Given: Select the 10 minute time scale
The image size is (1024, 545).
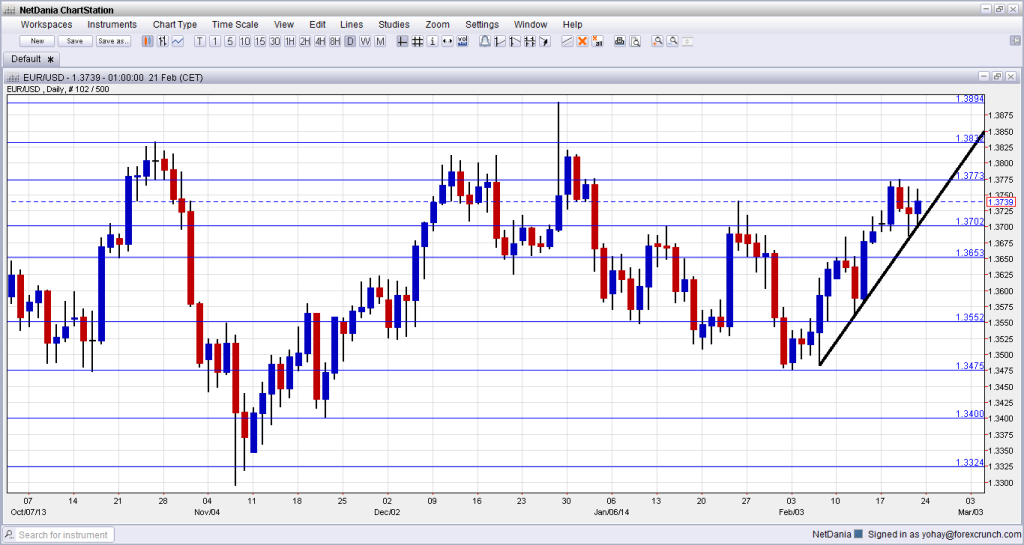Looking at the screenshot, I should 245,41.
